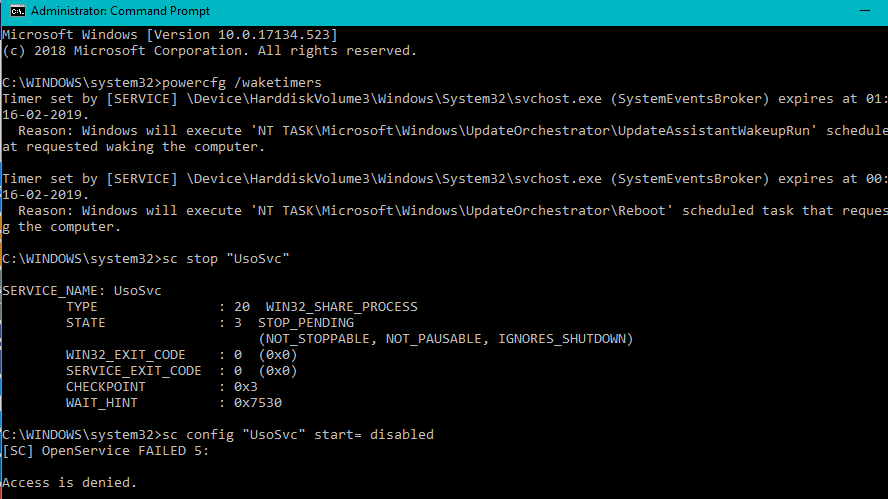Click the 'WIN32_SHARE_PROCESS' type value
888x499 pixels.
pyautogui.click(x=341, y=307)
